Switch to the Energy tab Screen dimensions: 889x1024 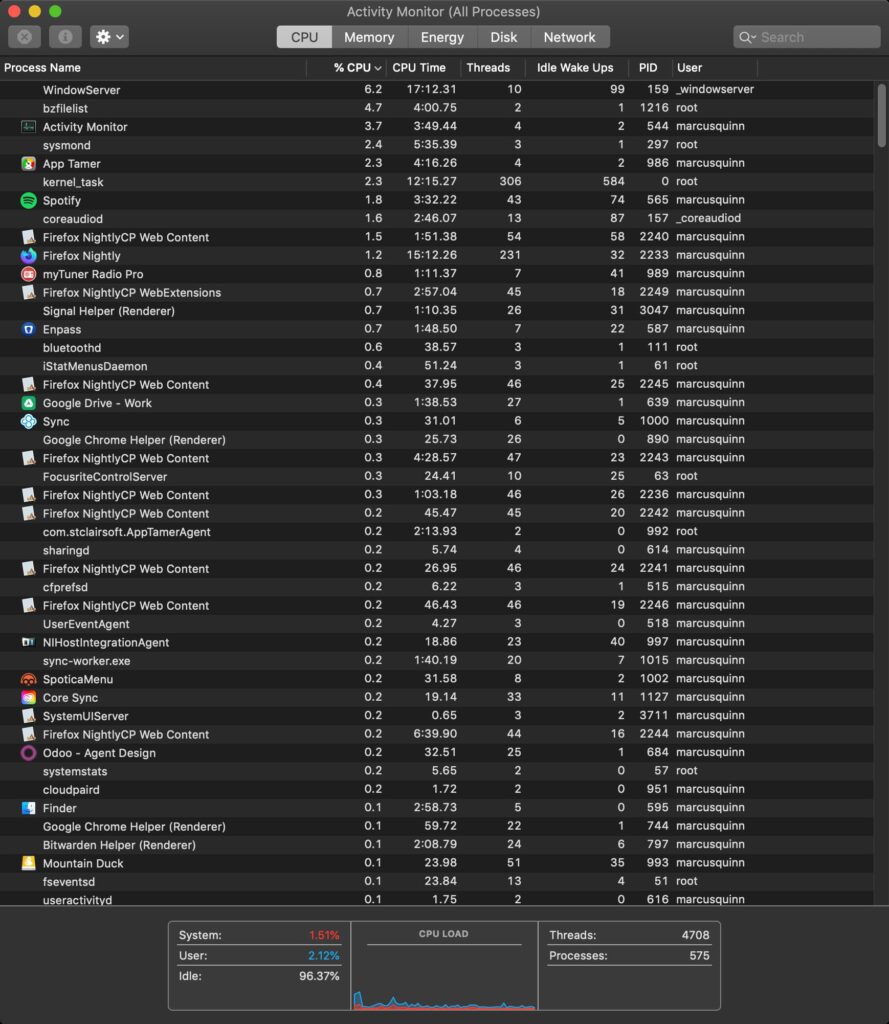442,37
